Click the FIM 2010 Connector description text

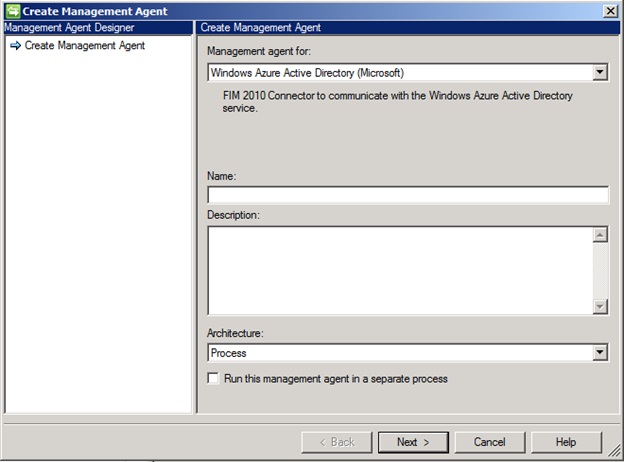398,101
